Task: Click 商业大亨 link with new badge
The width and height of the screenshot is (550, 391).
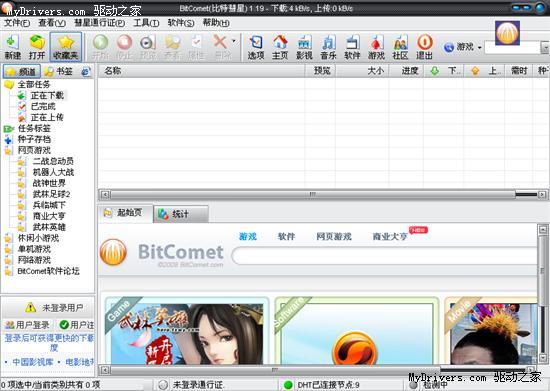Action: pos(390,237)
